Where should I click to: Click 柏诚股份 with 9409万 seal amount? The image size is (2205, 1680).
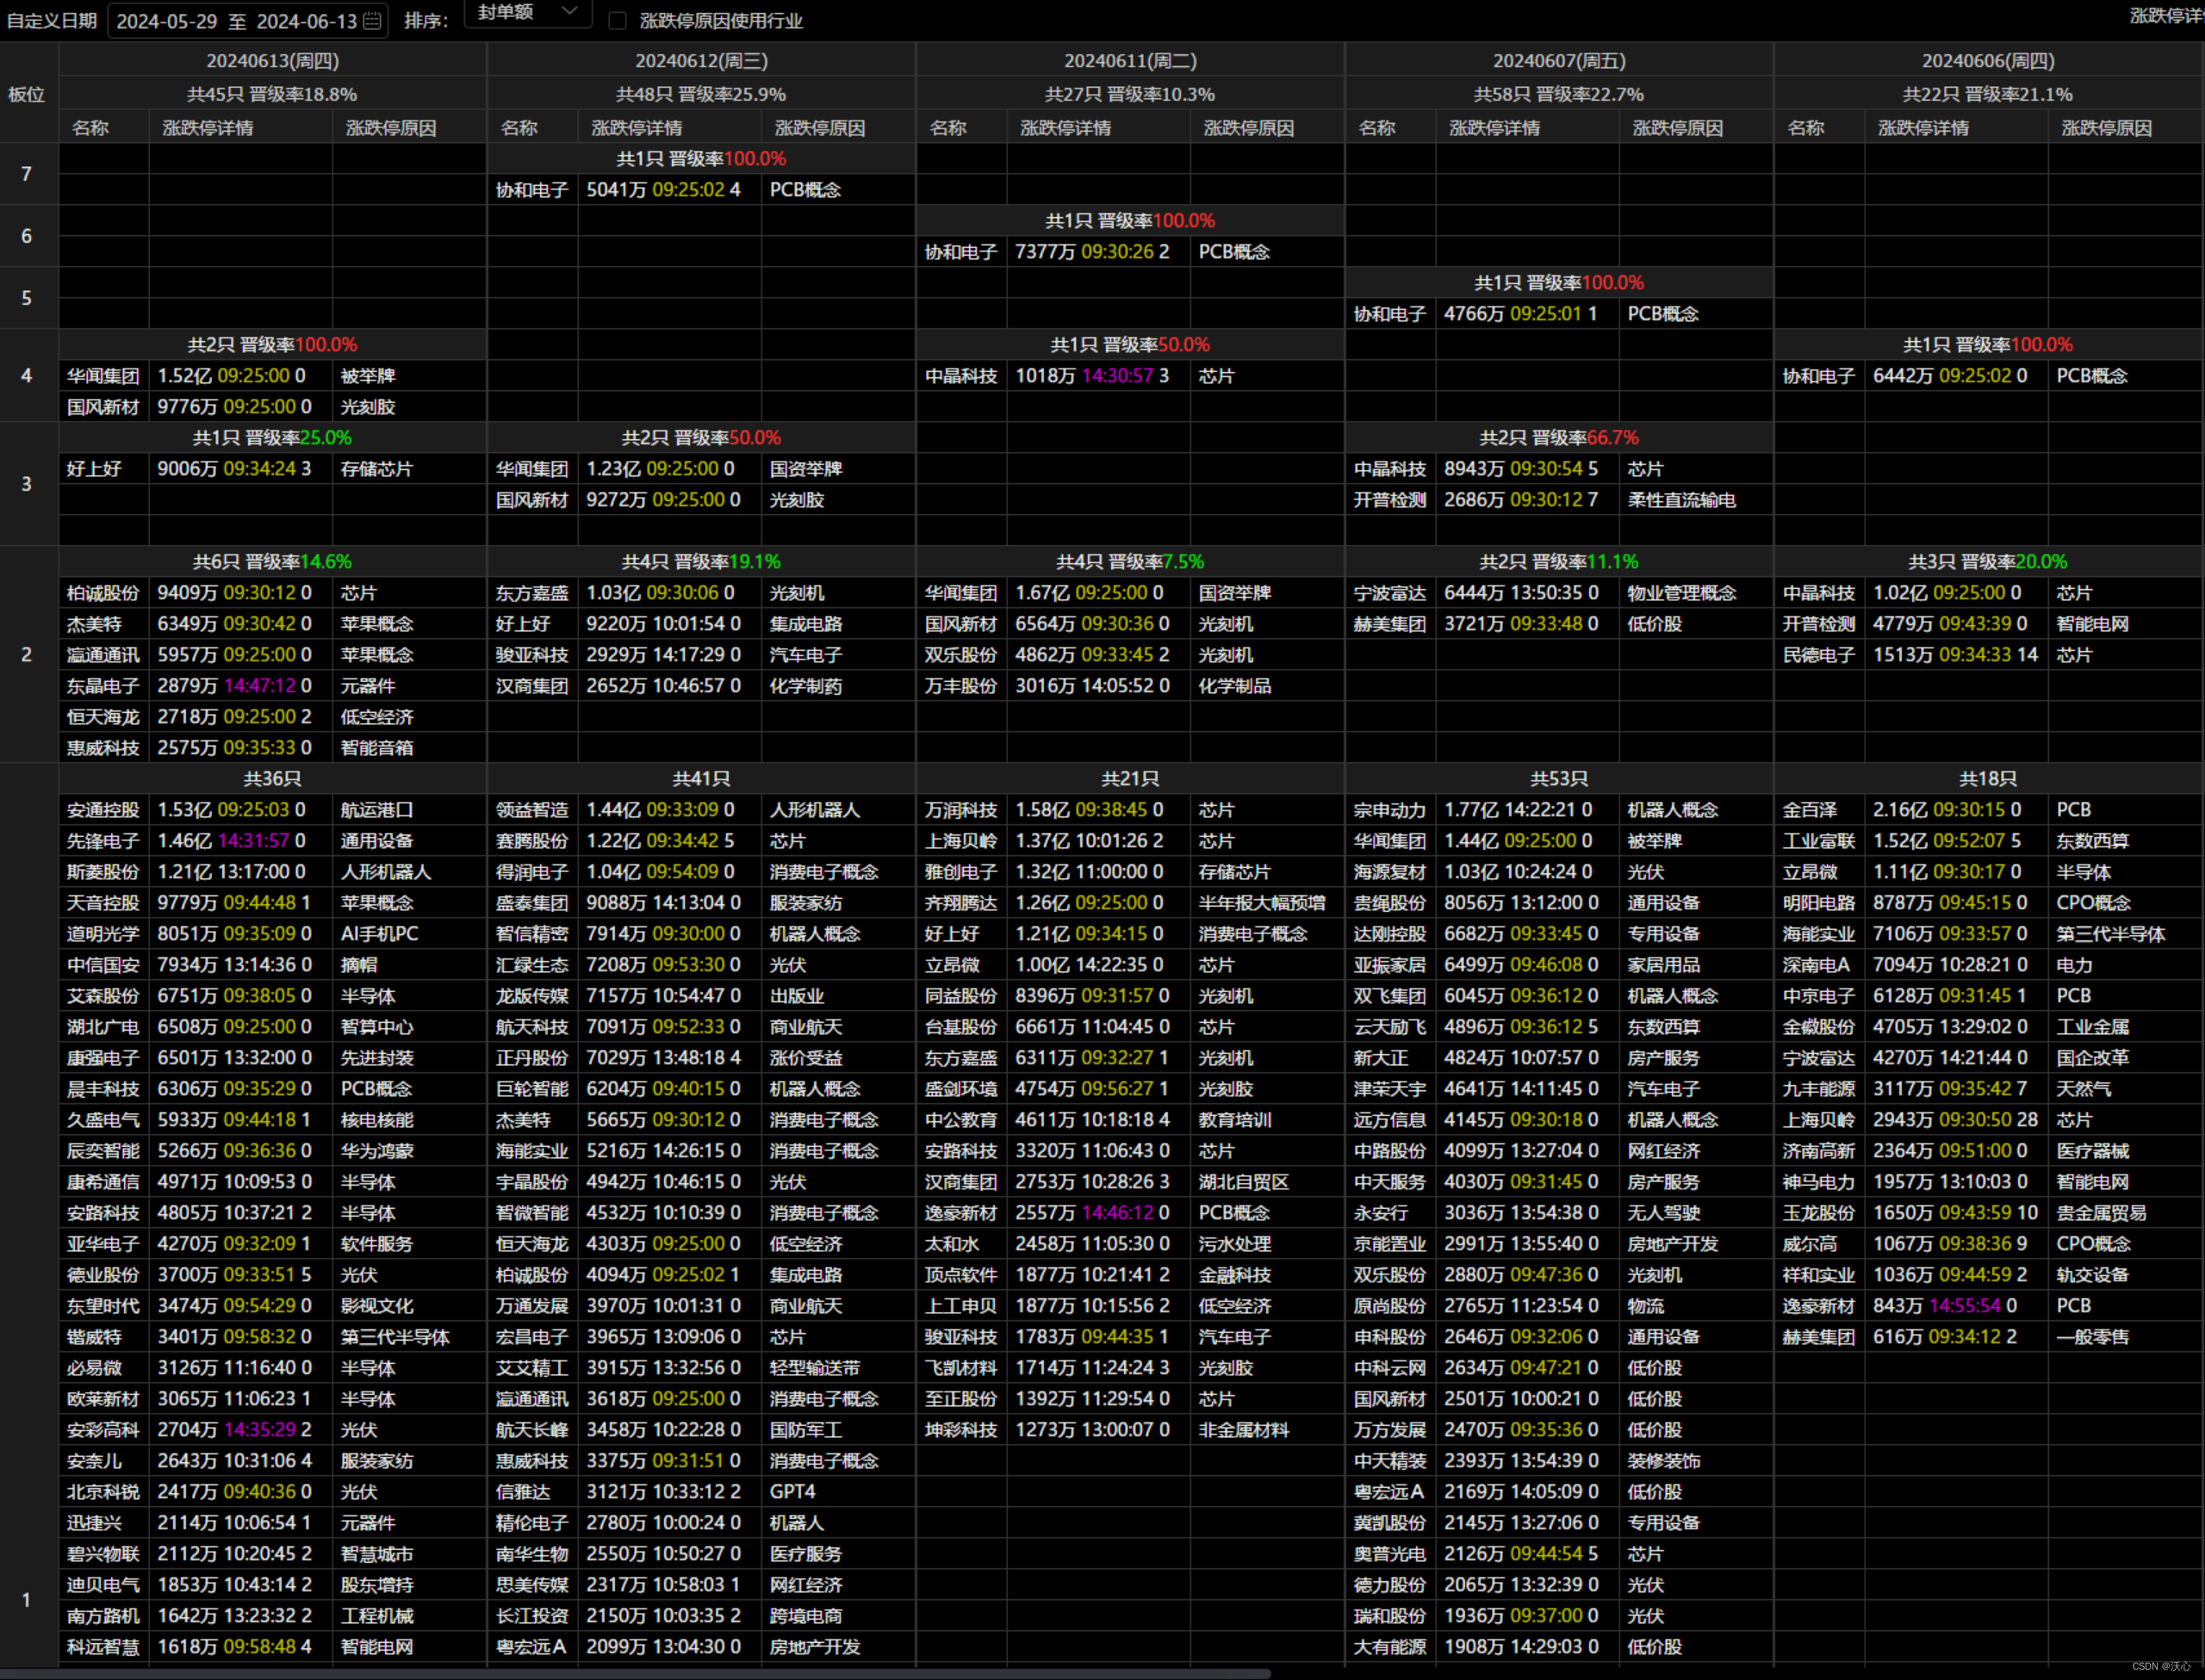pyautogui.click(x=103, y=593)
